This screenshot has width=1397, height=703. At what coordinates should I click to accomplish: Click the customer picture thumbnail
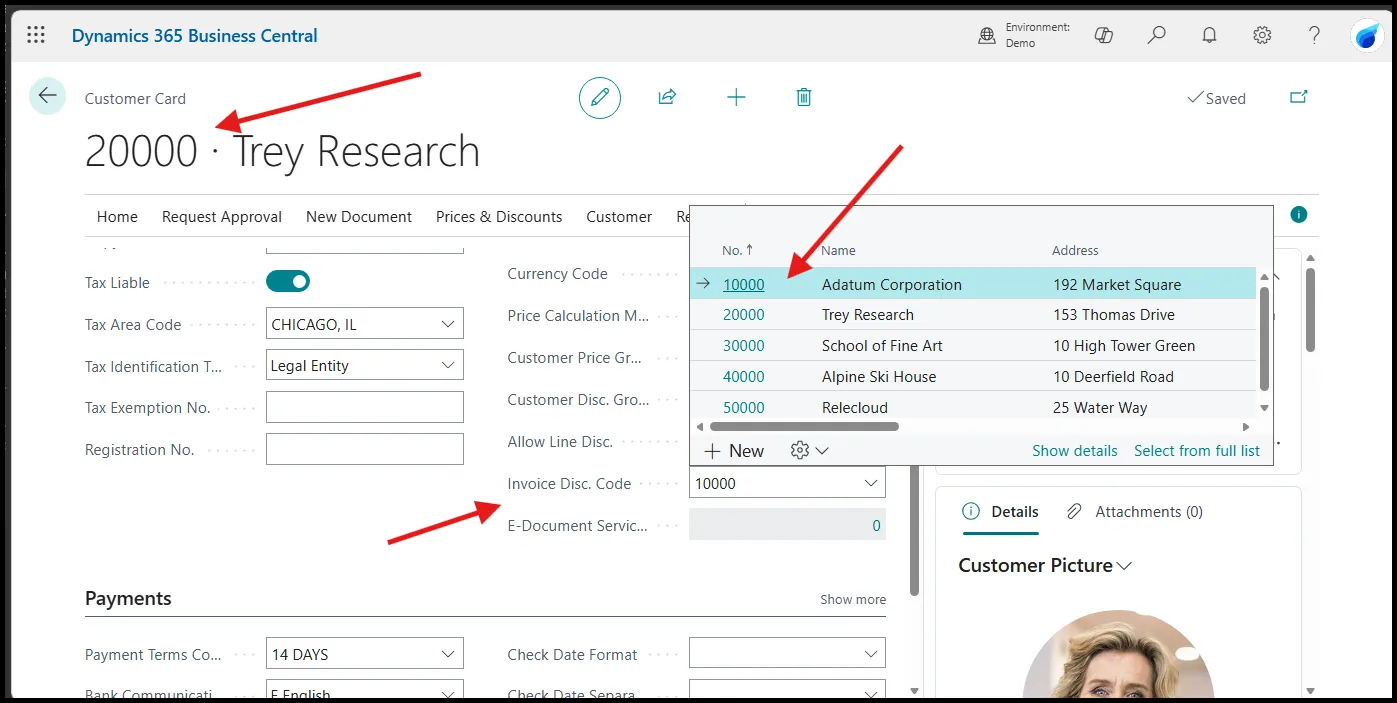click(1117, 655)
